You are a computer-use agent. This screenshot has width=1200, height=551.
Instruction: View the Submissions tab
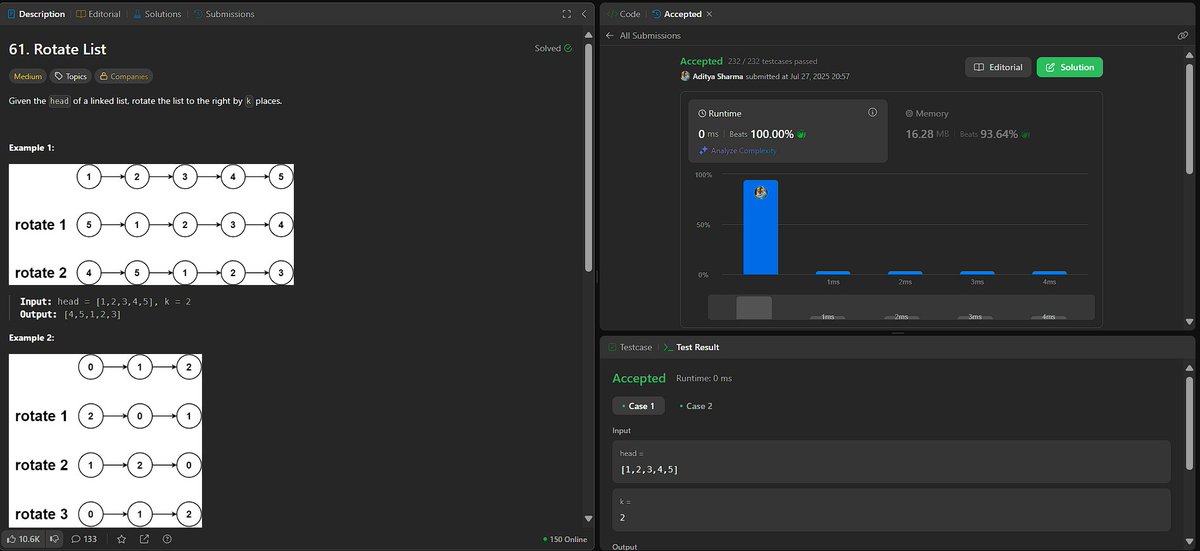[224, 14]
